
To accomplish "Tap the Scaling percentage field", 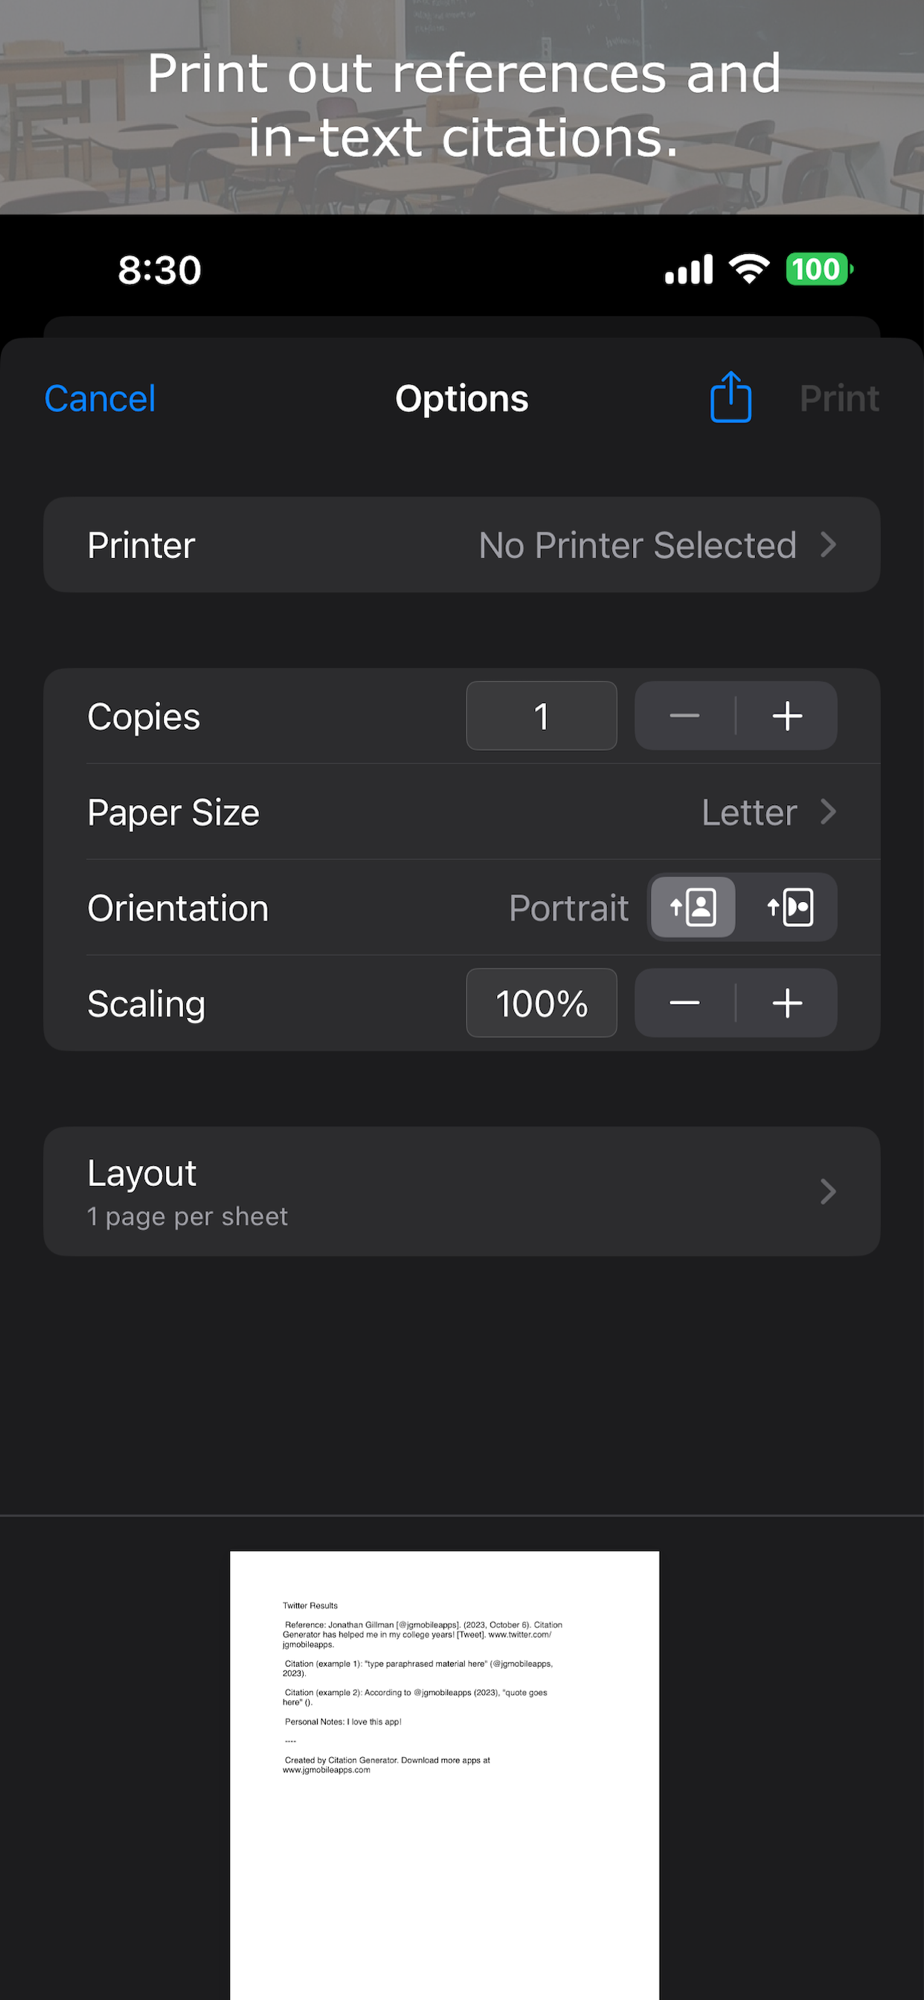I will click(x=541, y=1003).
